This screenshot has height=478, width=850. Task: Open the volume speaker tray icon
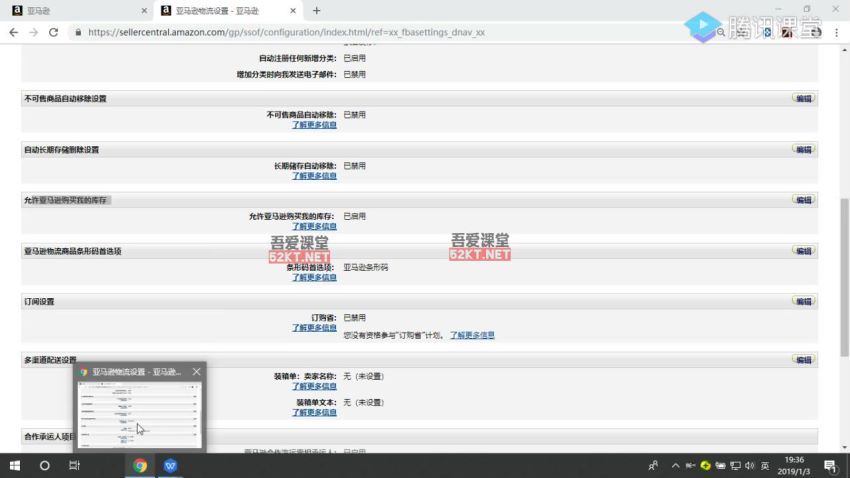tap(750, 466)
